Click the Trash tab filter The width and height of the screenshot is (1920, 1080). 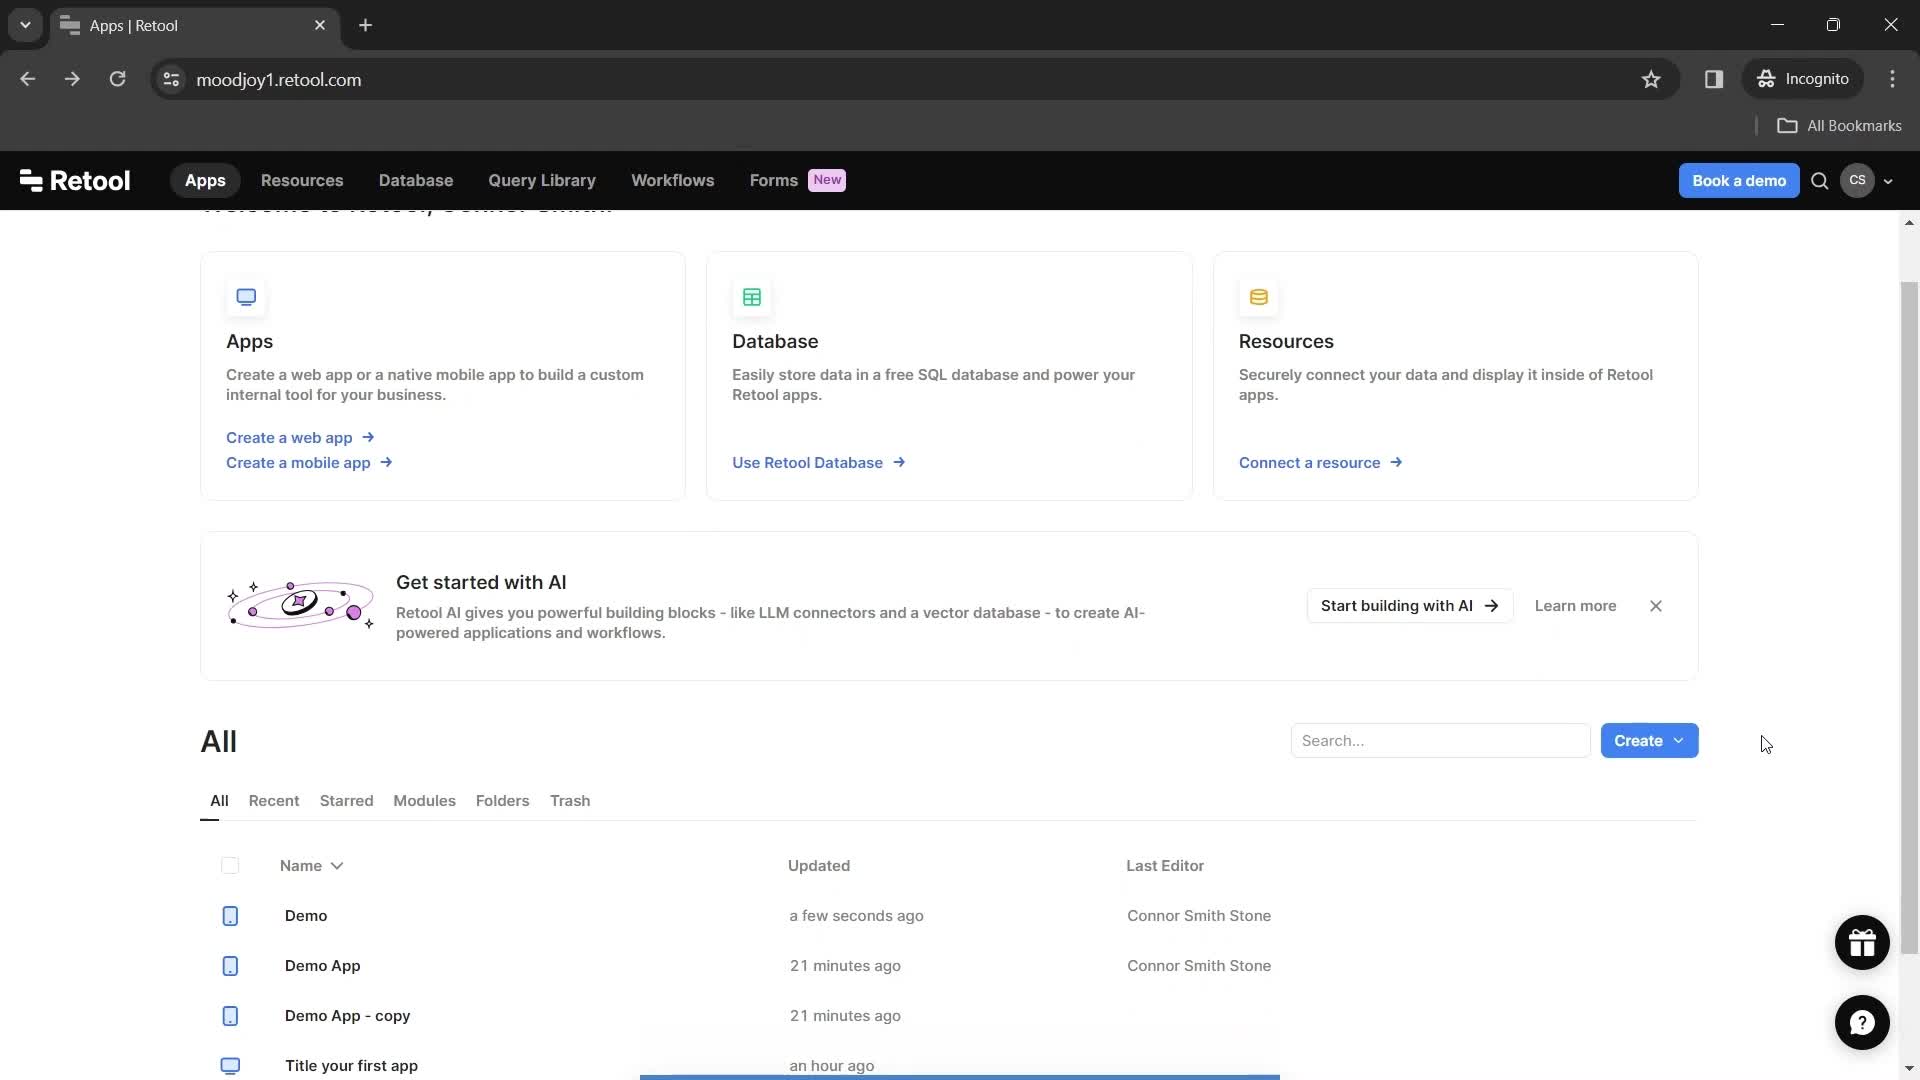click(x=570, y=800)
